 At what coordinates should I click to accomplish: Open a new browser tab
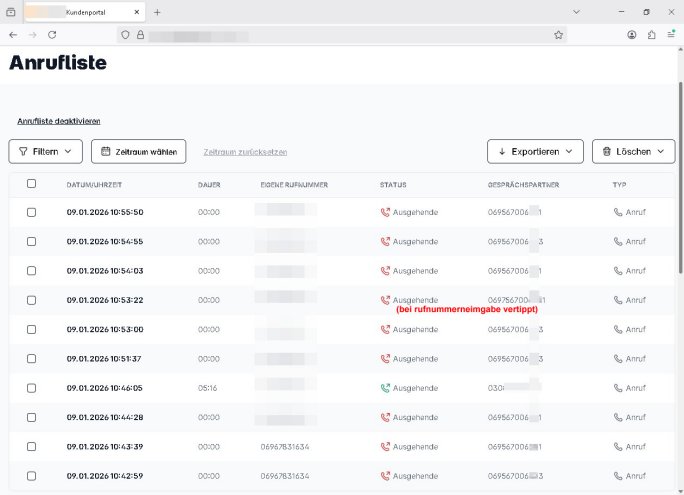pyautogui.click(x=157, y=12)
